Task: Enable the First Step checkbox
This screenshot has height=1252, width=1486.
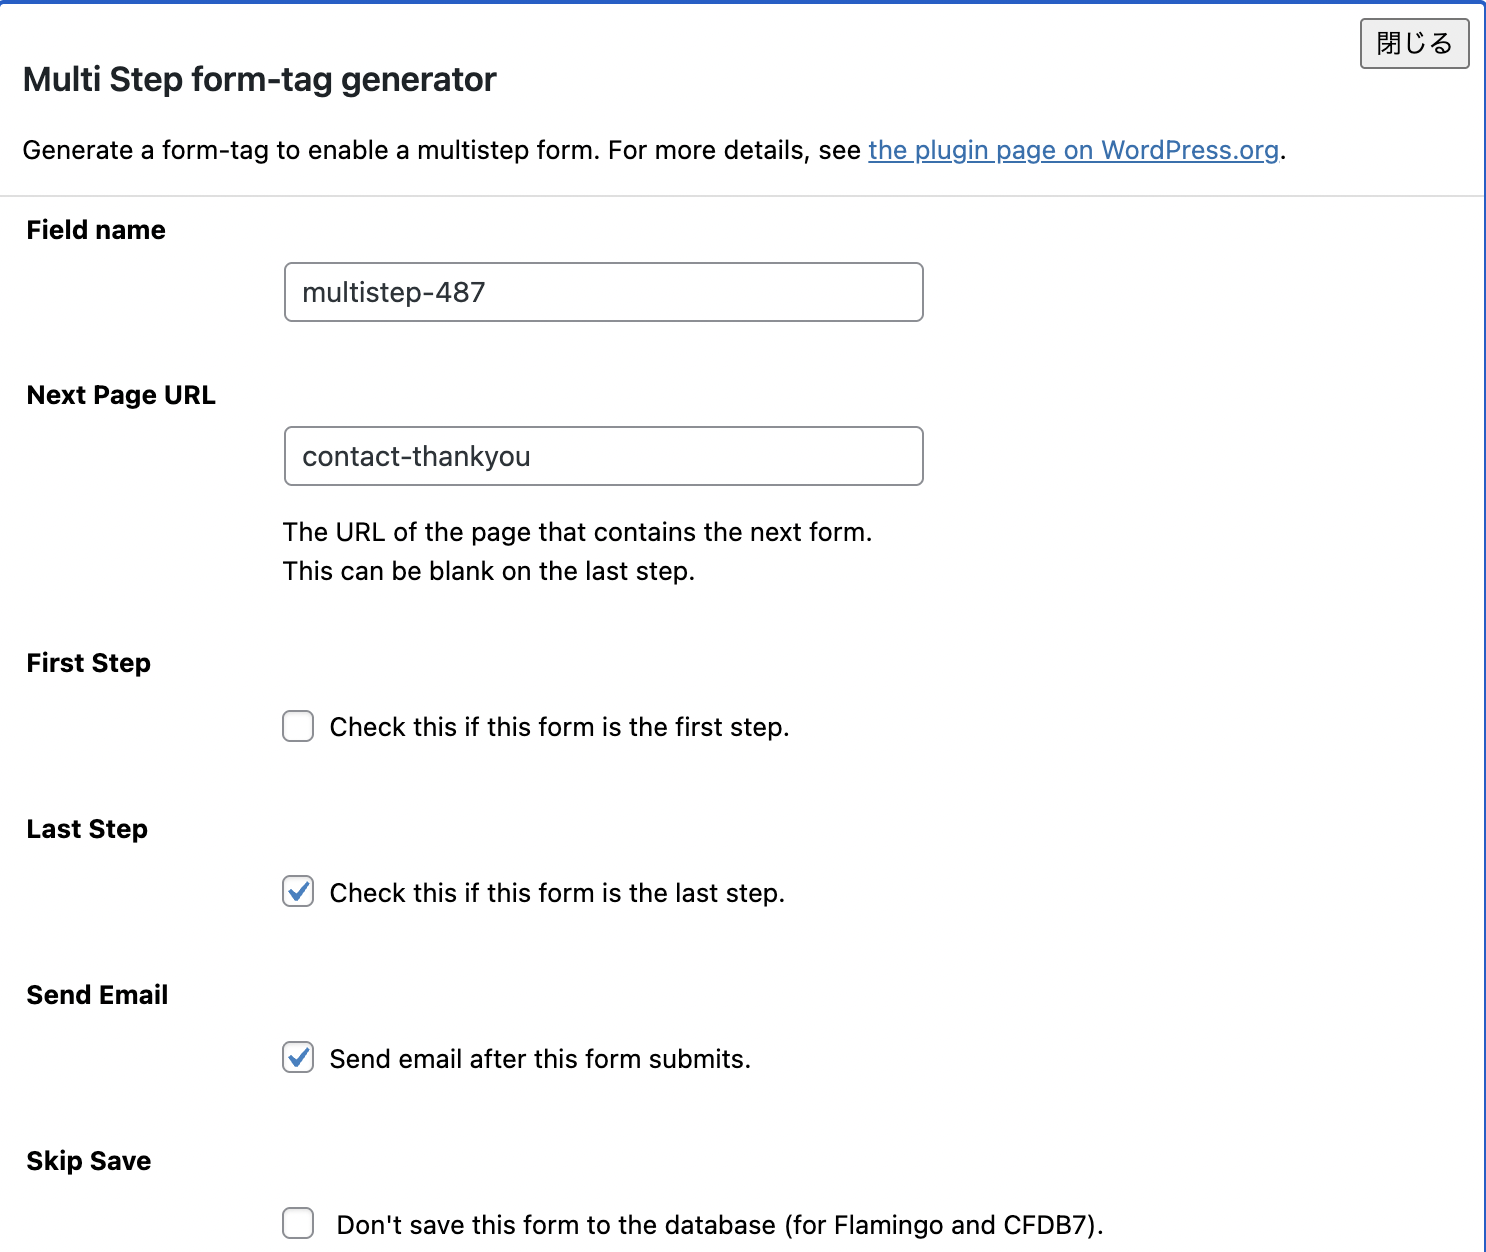Action: [298, 726]
